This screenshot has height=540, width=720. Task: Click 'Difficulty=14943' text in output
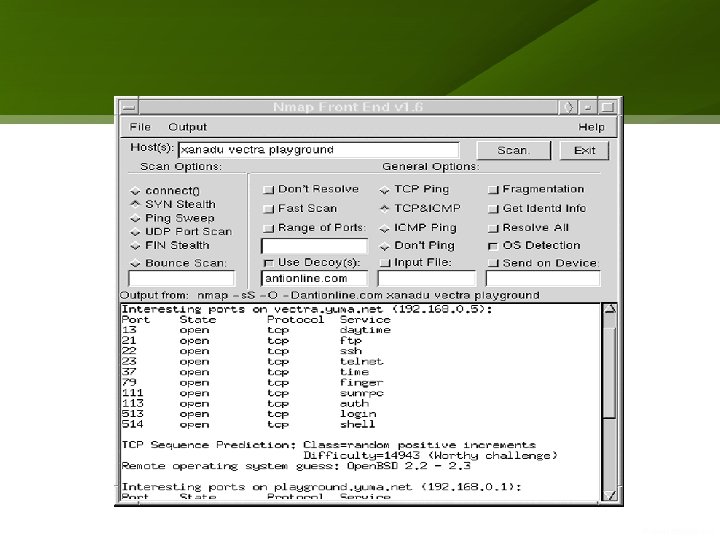click(361, 456)
